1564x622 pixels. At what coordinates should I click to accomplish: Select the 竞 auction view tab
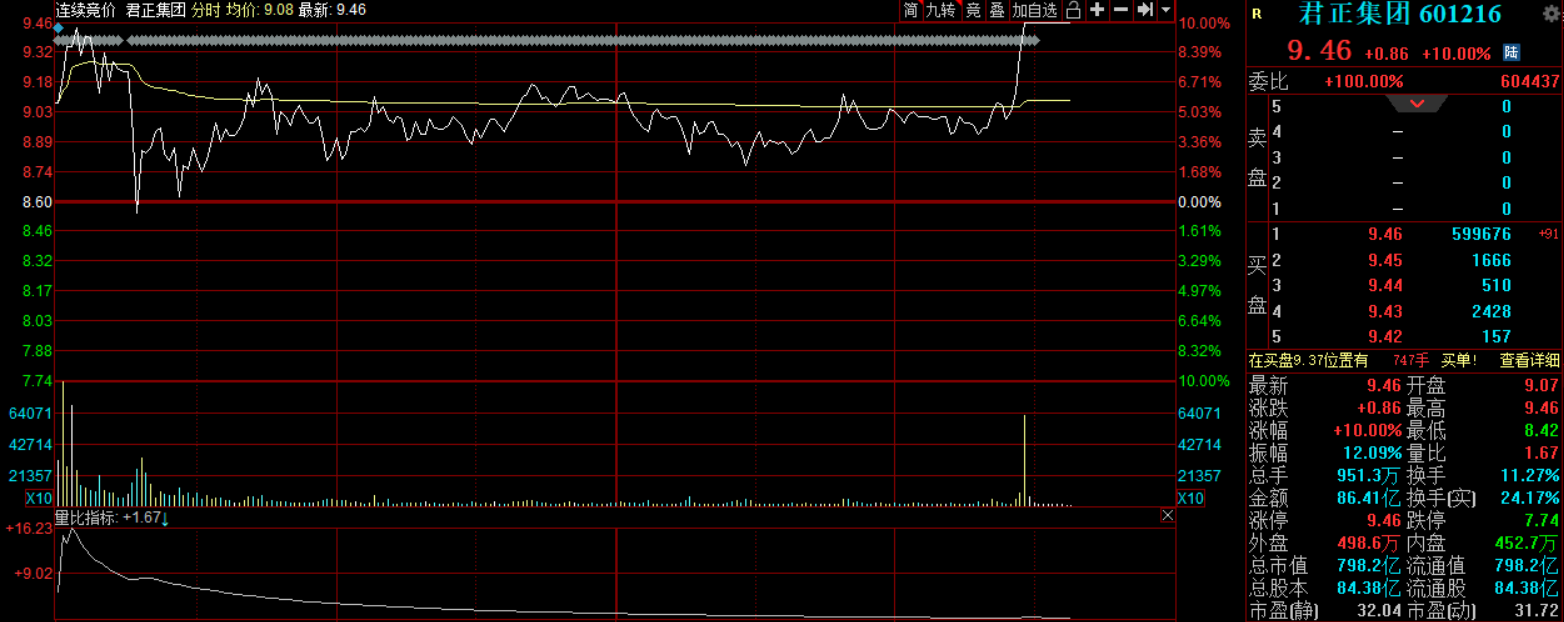[x=973, y=10]
